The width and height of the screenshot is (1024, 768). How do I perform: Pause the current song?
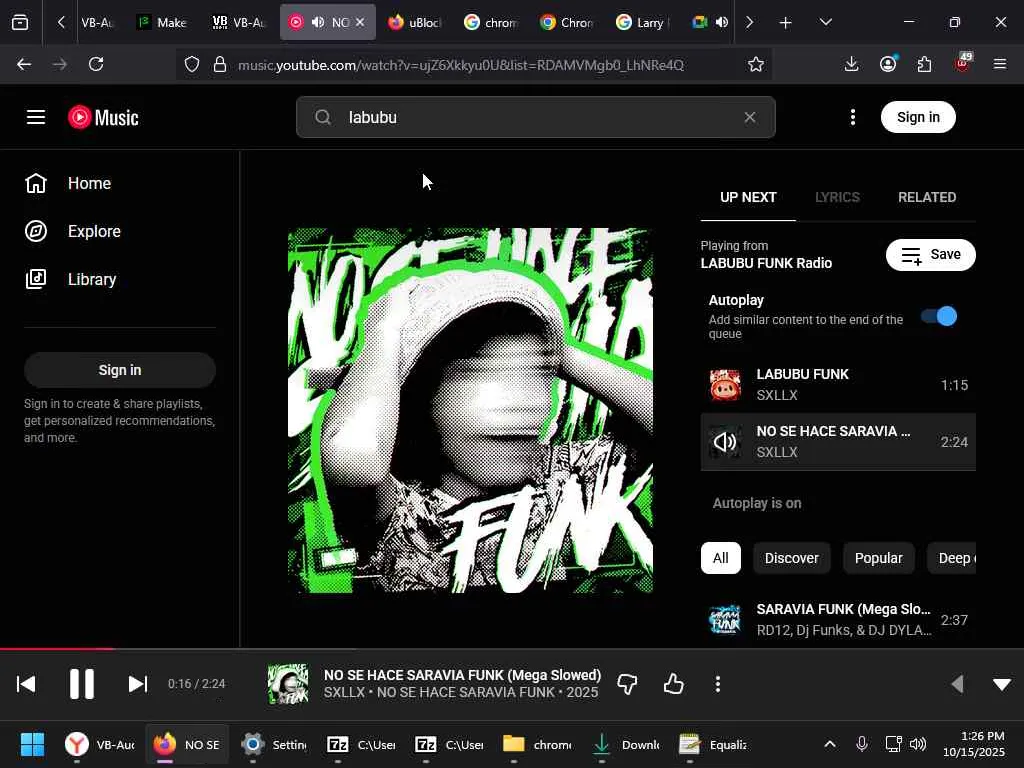82,684
